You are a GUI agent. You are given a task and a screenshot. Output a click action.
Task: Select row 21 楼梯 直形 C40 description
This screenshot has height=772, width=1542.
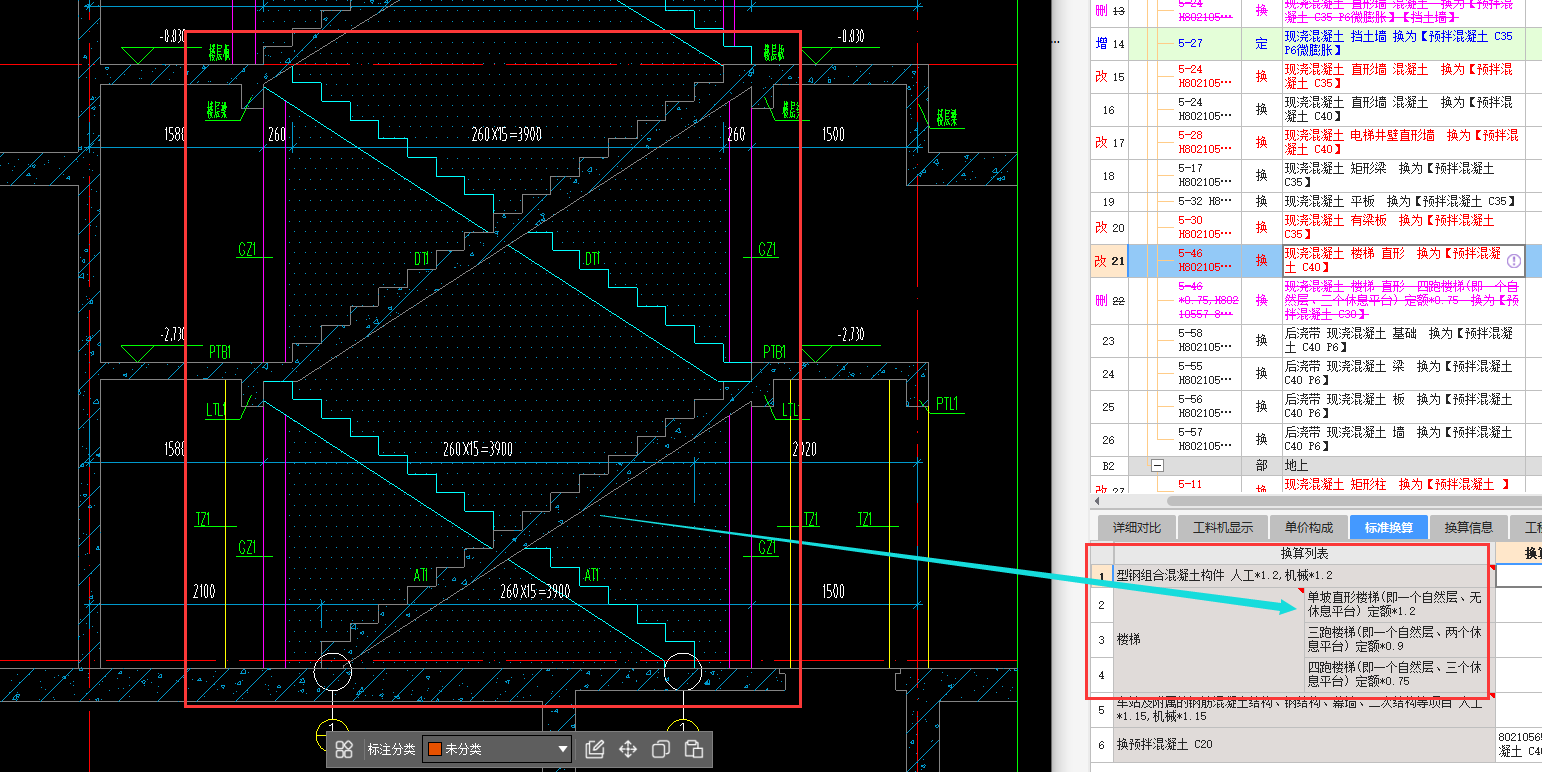[1403, 260]
